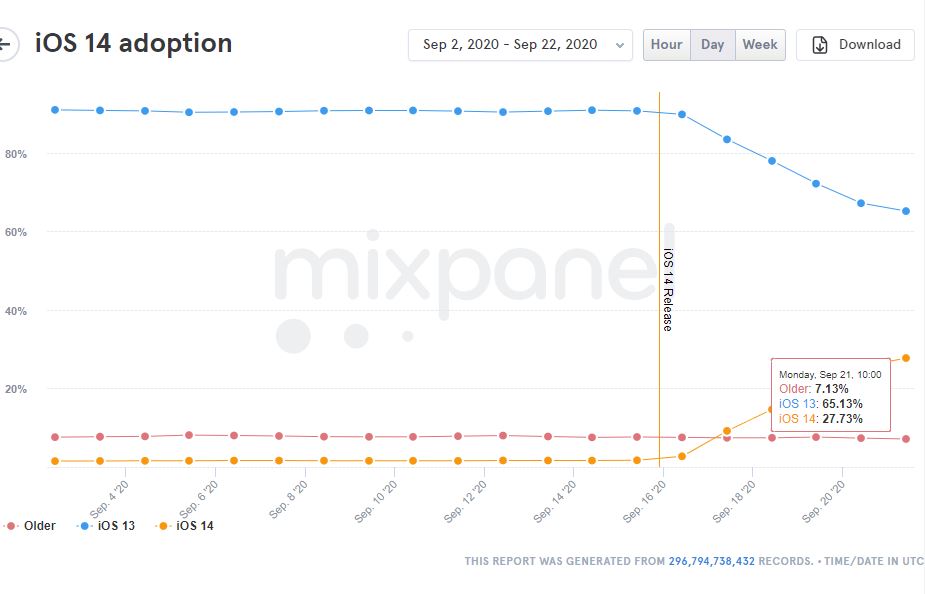Viewport: 925px width, 594px height.
Task: Switch to Hour granularity
Action: click(x=666, y=45)
